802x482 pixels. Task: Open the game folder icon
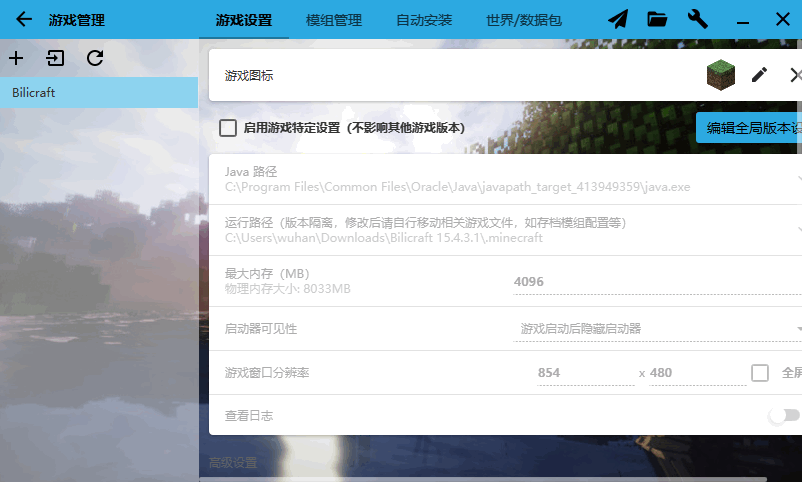point(657,20)
